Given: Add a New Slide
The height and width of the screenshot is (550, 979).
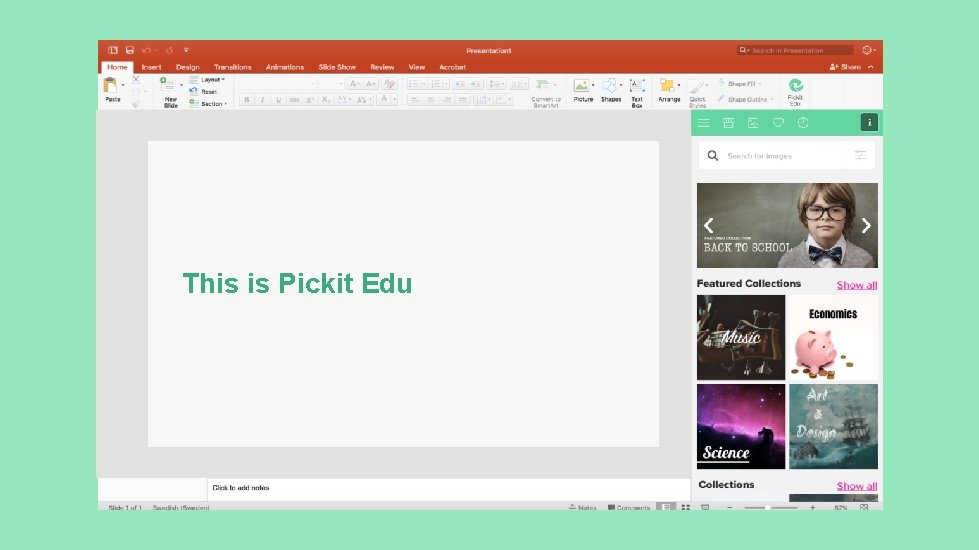Looking at the screenshot, I should 169,91.
